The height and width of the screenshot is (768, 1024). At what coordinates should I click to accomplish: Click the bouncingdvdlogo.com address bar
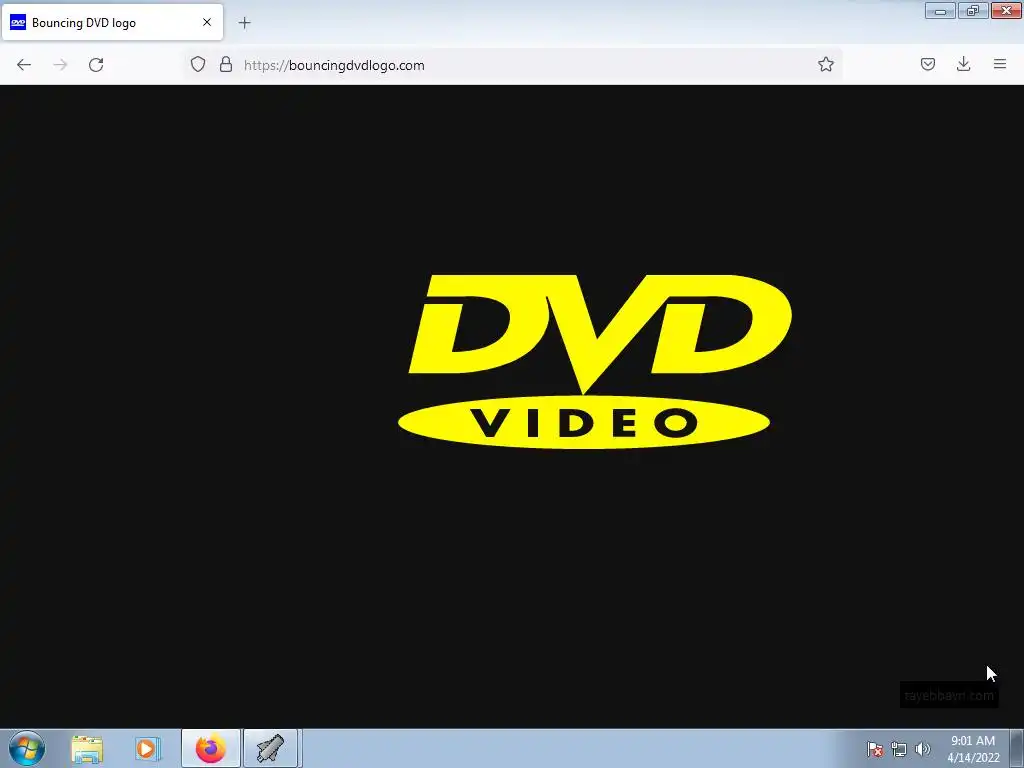click(513, 65)
